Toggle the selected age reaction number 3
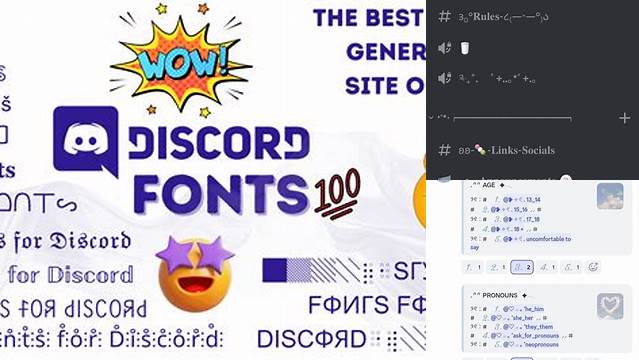The height and width of the screenshot is (360, 639). pos(522,267)
